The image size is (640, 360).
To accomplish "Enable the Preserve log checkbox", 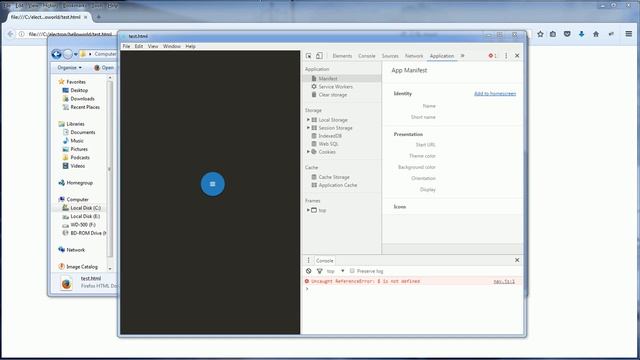I will 352,271.
